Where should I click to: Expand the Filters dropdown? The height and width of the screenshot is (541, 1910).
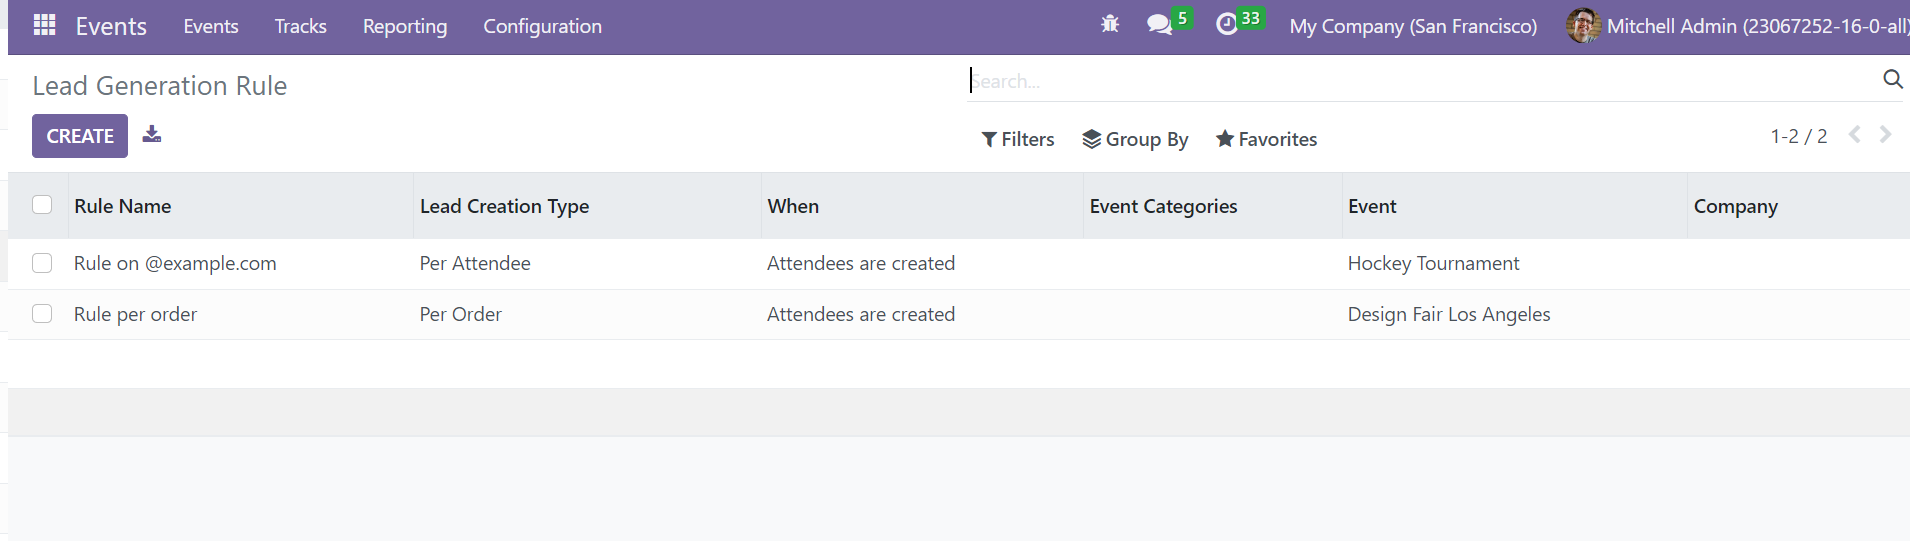[1018, 139]
